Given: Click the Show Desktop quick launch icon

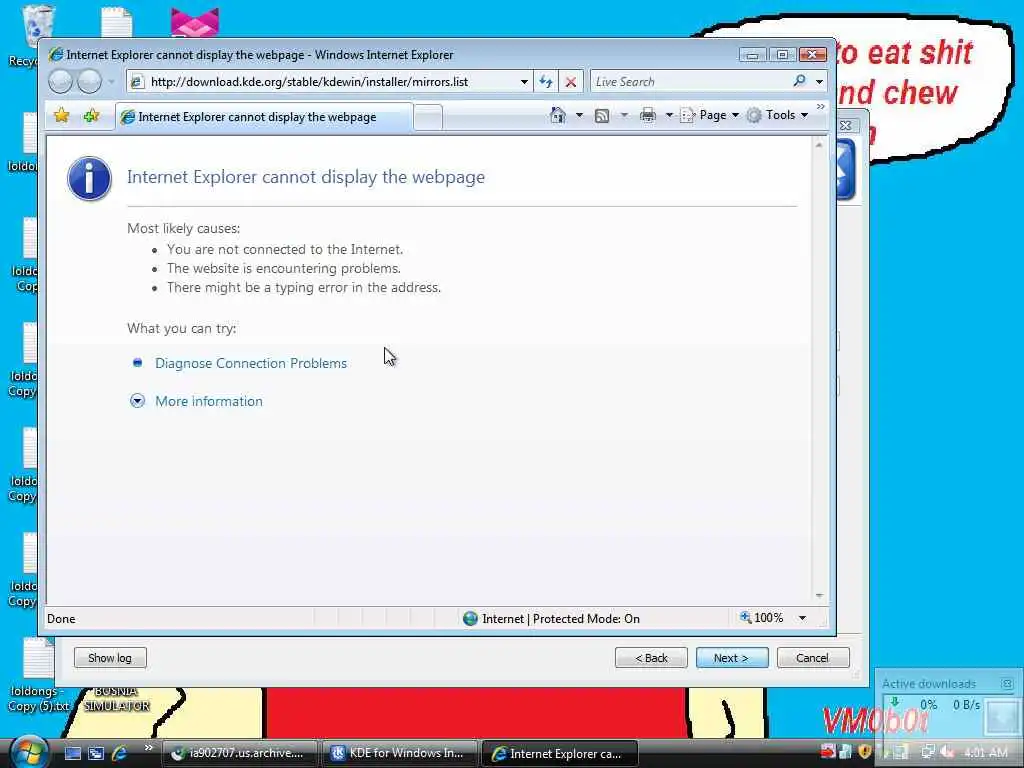Looking at the screenshot, I should click(72, 753).
